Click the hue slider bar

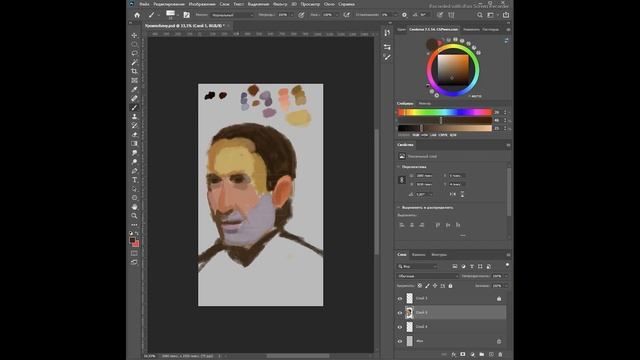pos(445,112)
